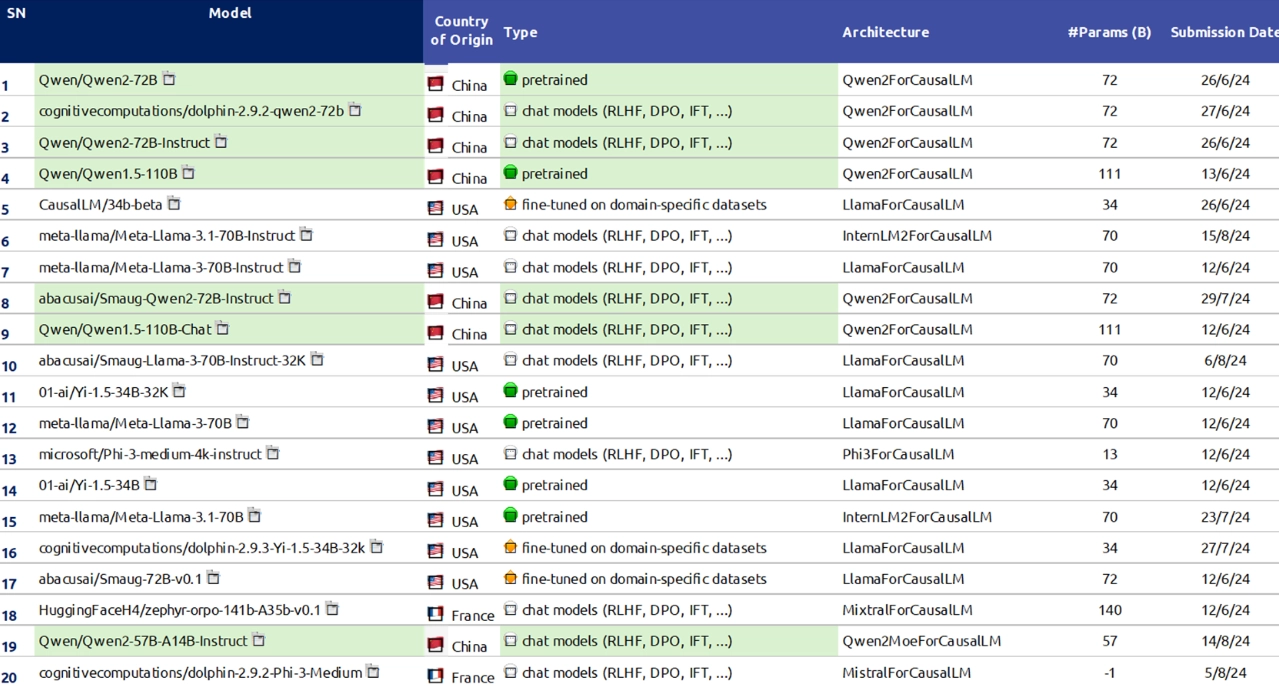
Task: Click the Architecture column header
Action: click(x=885, y=32)
